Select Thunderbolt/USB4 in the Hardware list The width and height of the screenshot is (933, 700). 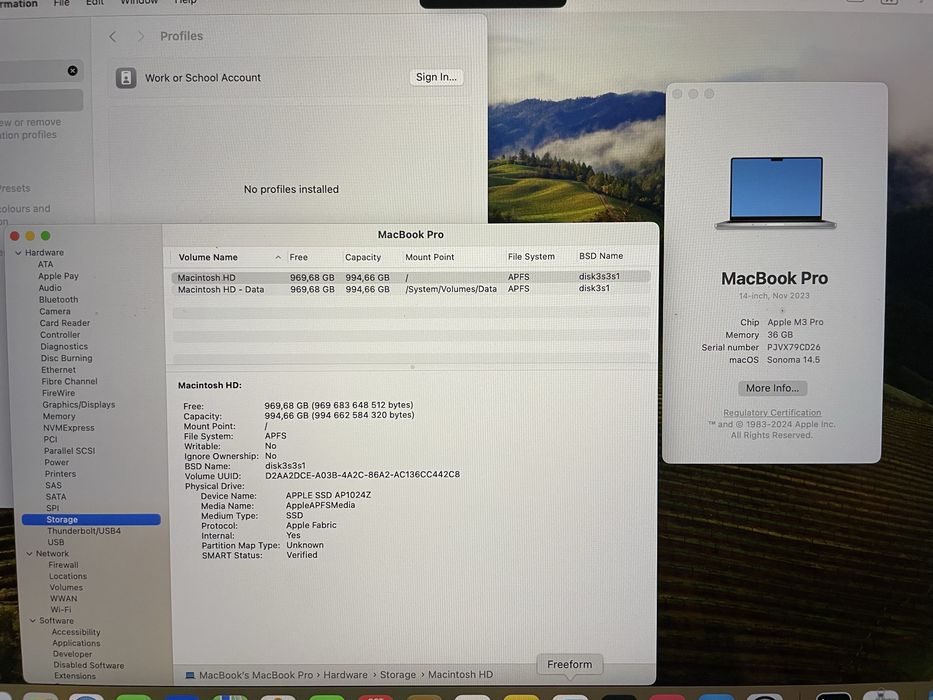(84, 531)
